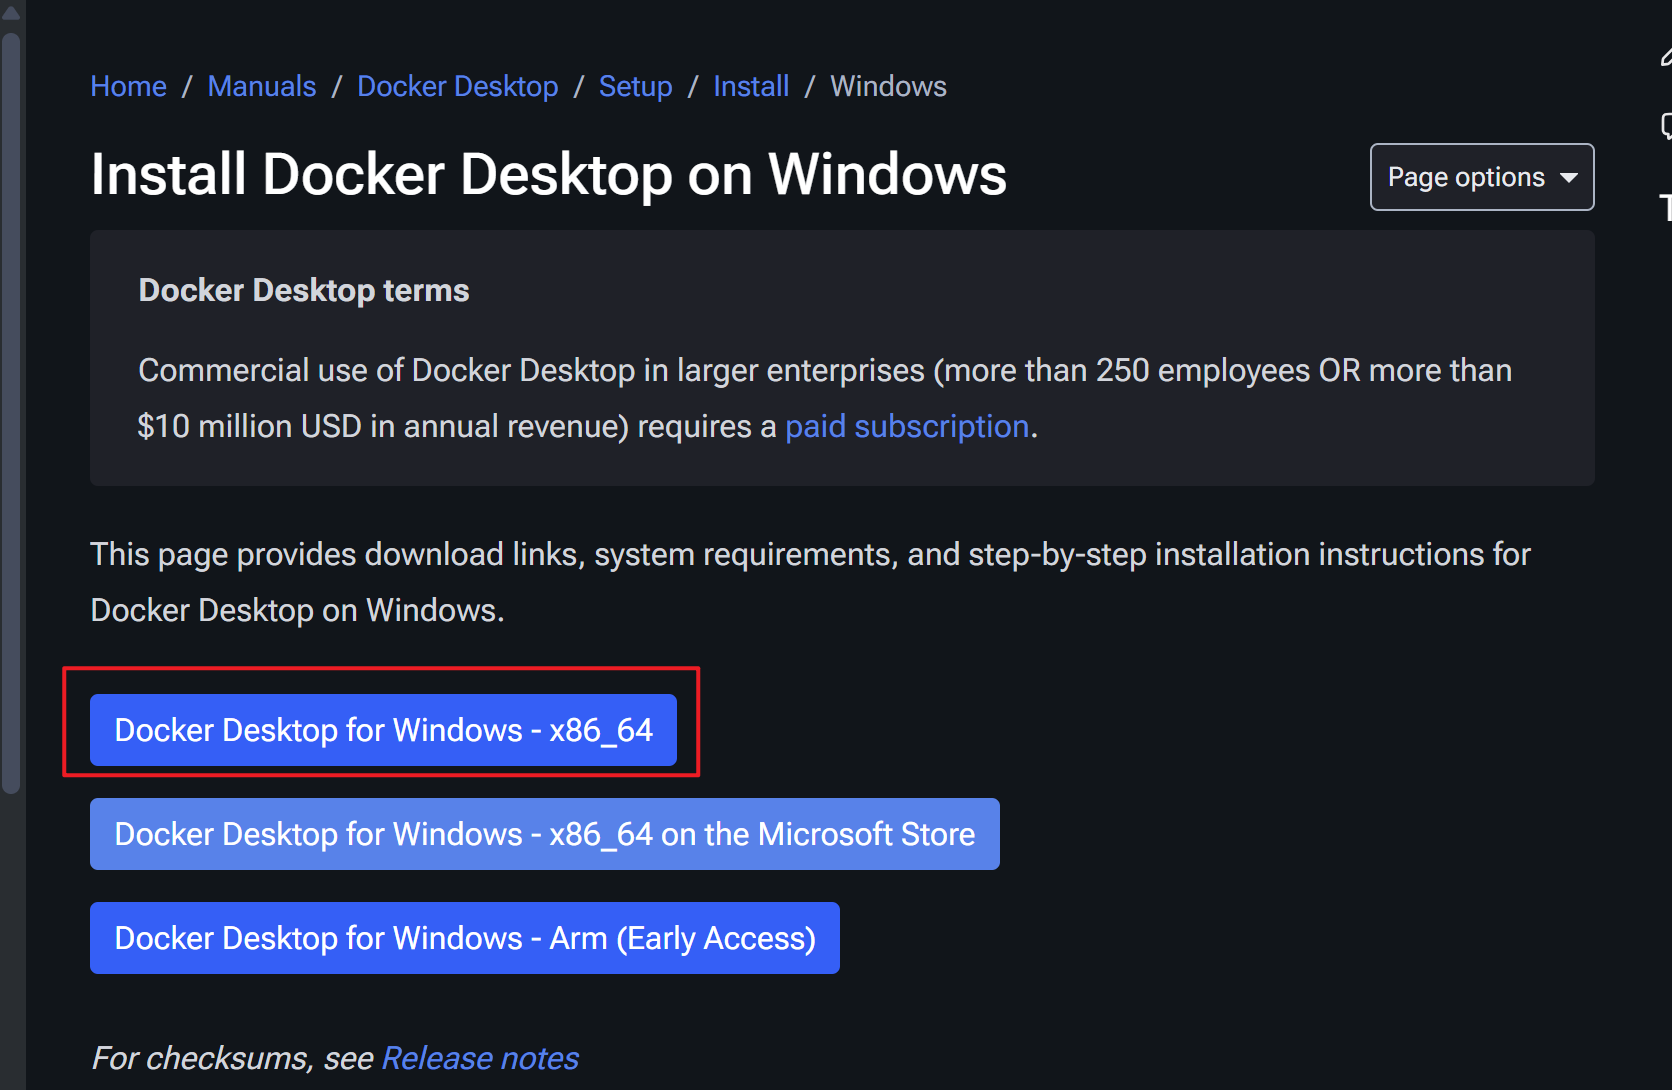Open the Manuals breadcrumb link

(261, 86)
